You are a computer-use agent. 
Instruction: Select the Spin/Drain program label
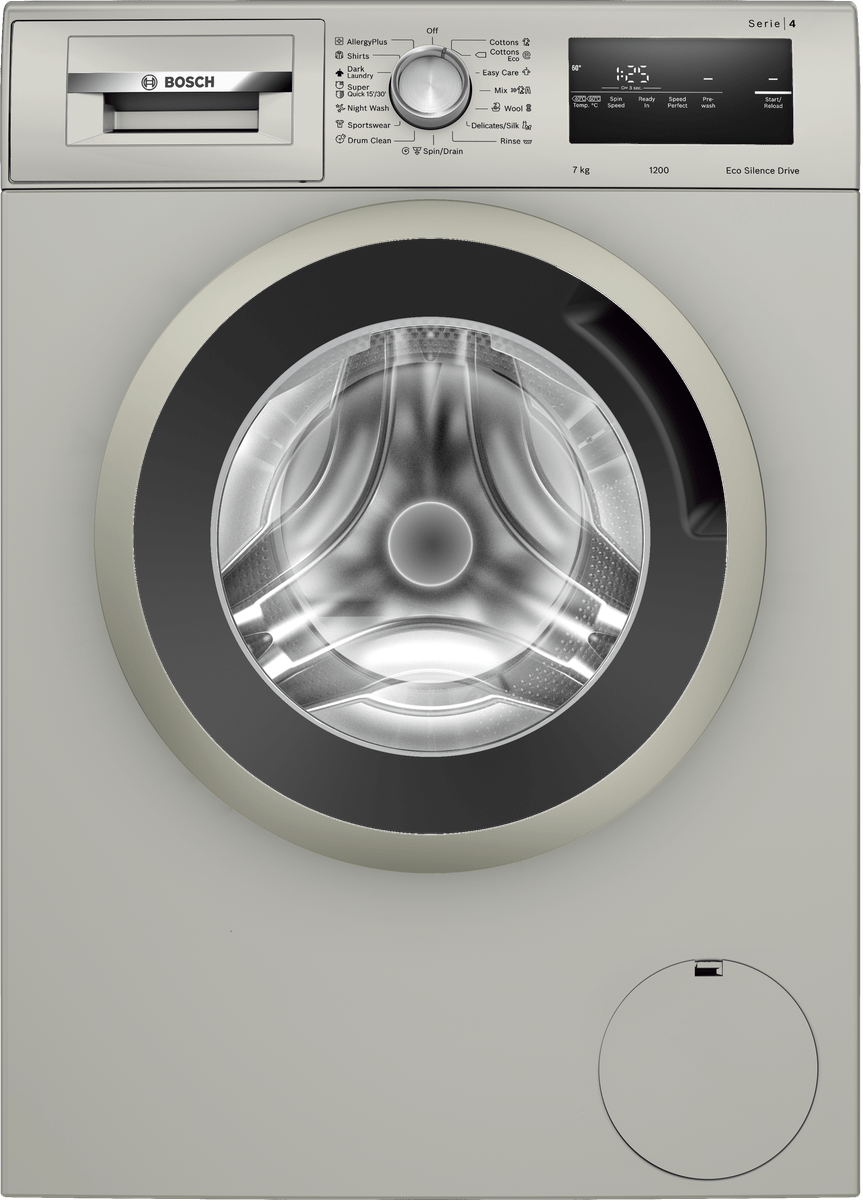(441, 150)
